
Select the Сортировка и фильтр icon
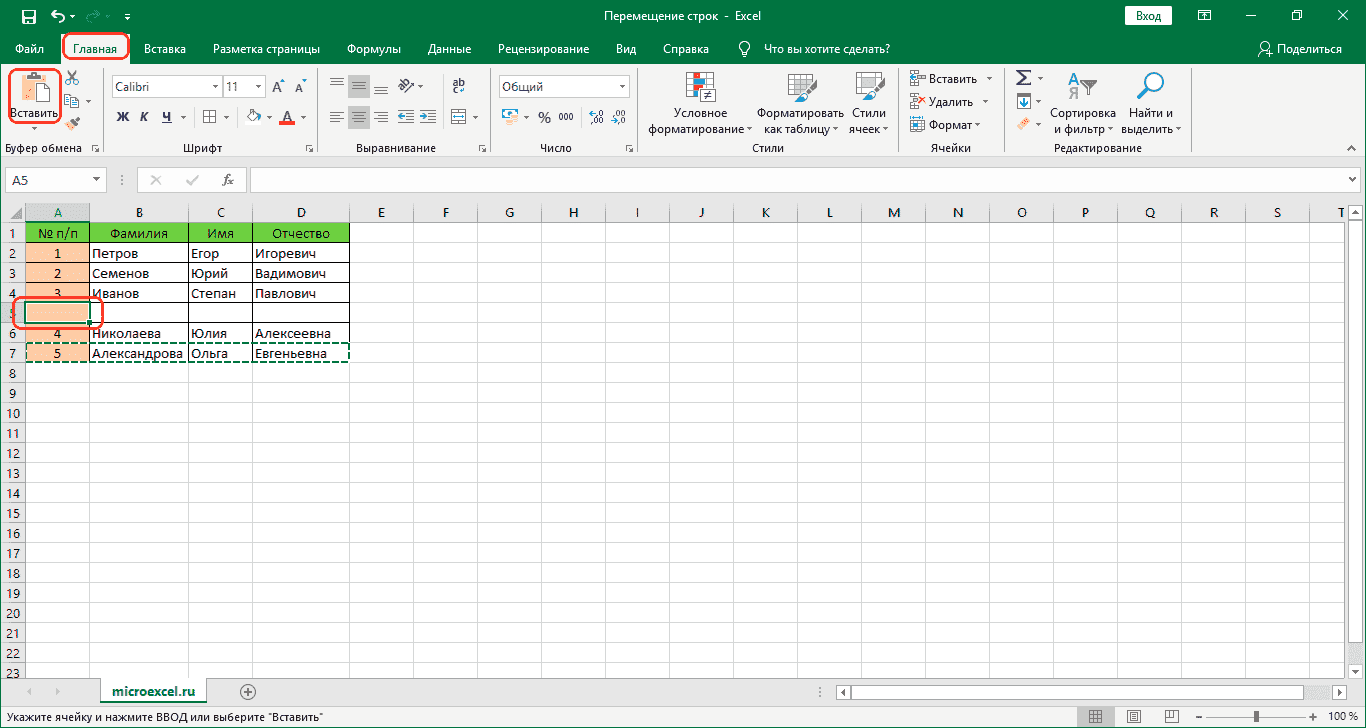1083,100
